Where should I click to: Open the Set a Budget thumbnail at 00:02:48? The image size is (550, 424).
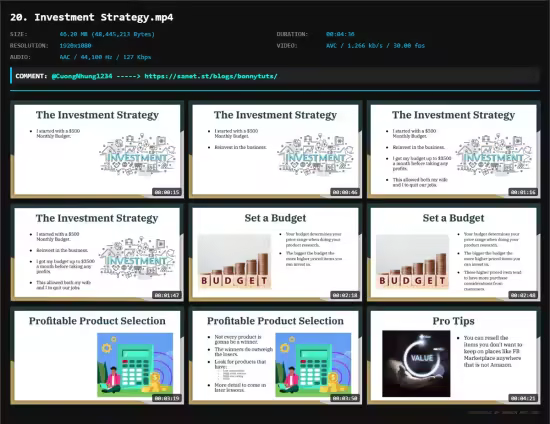454,253
